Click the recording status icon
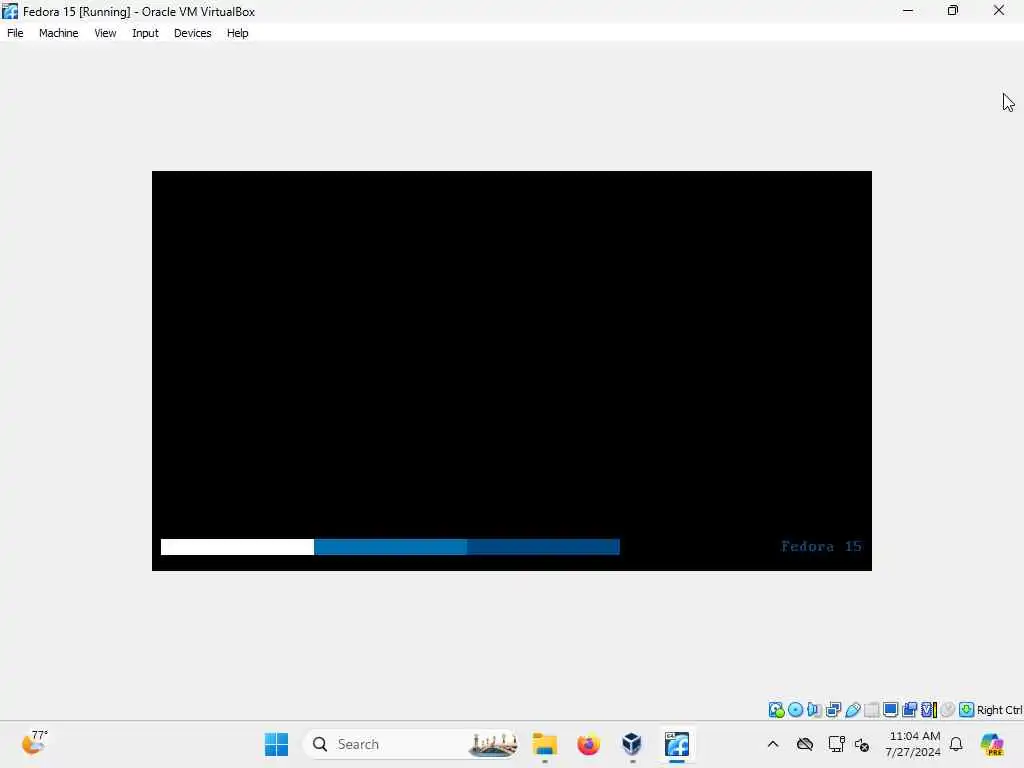 [909, 710]
